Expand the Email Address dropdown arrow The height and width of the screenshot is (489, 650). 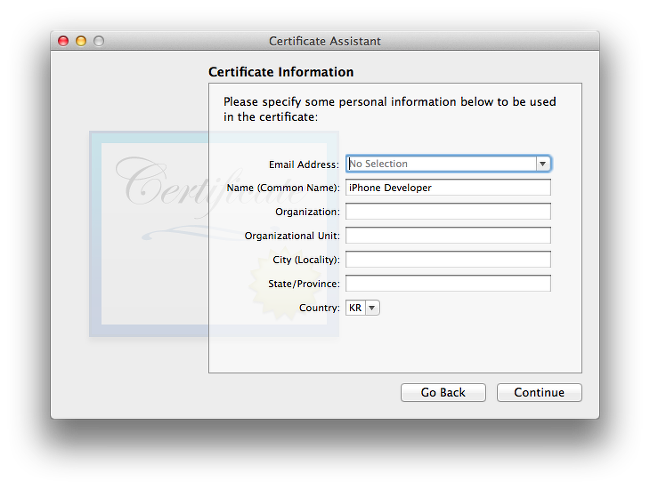pos(543,164)
